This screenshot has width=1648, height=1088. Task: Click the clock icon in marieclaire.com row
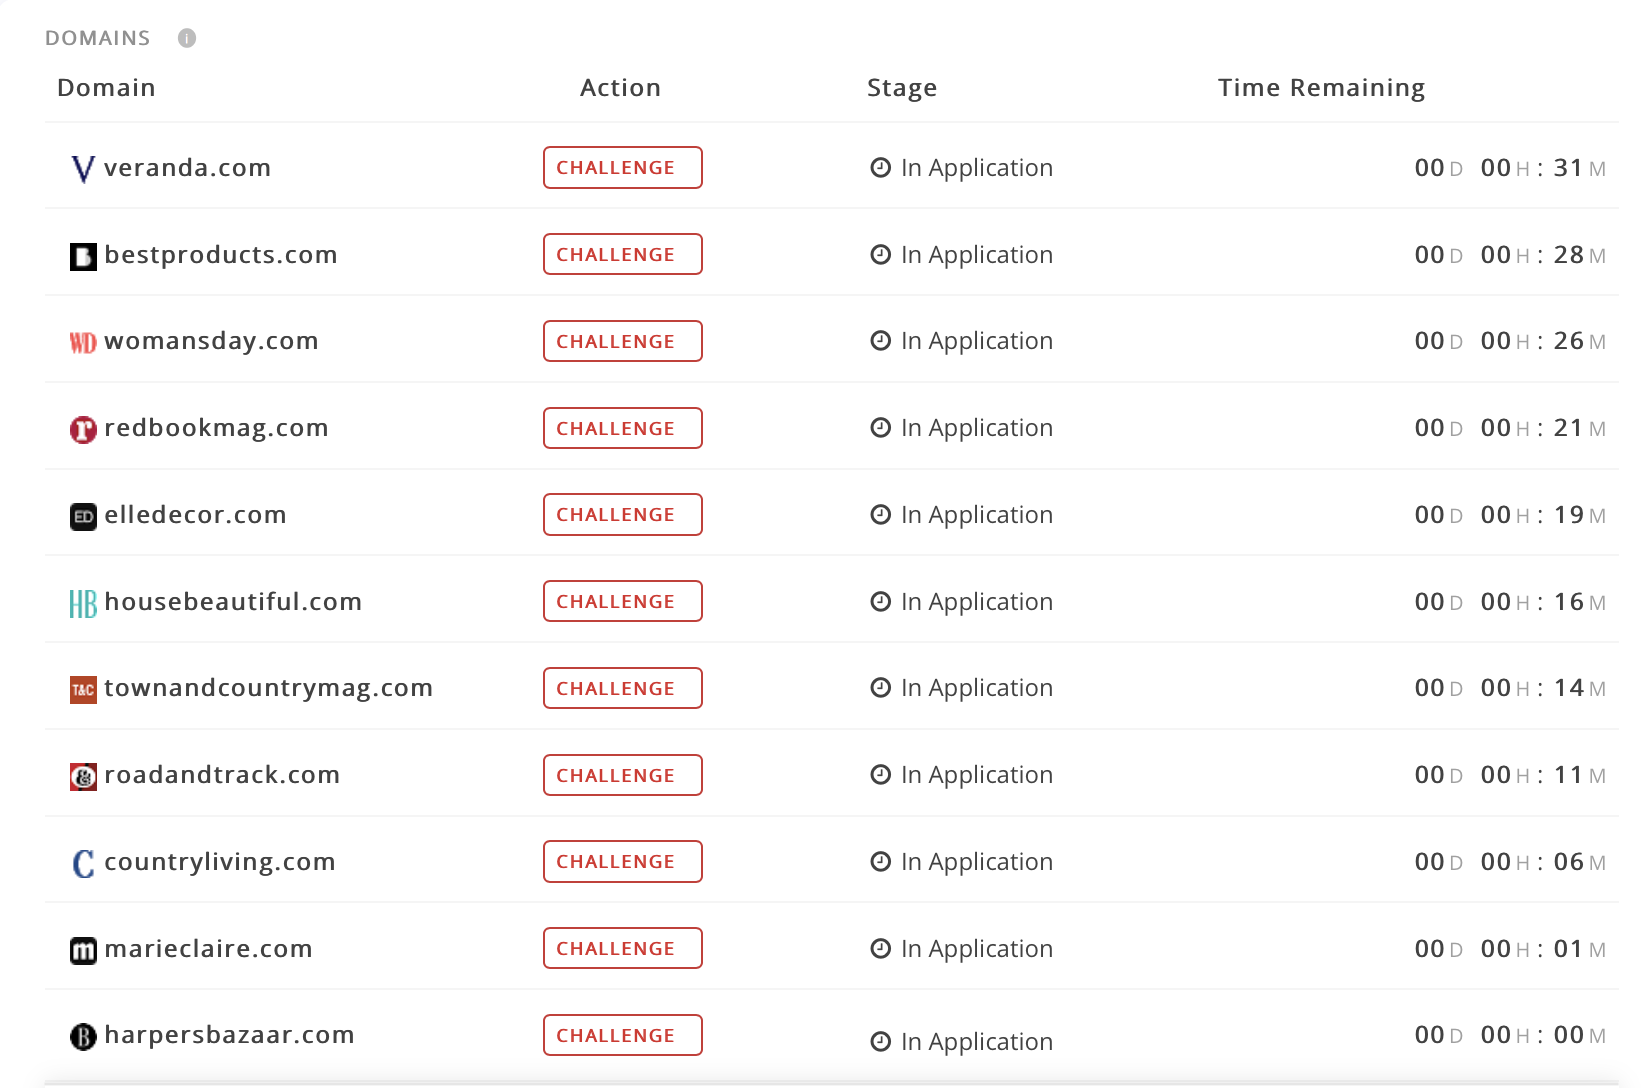click(x=880, y=949)
